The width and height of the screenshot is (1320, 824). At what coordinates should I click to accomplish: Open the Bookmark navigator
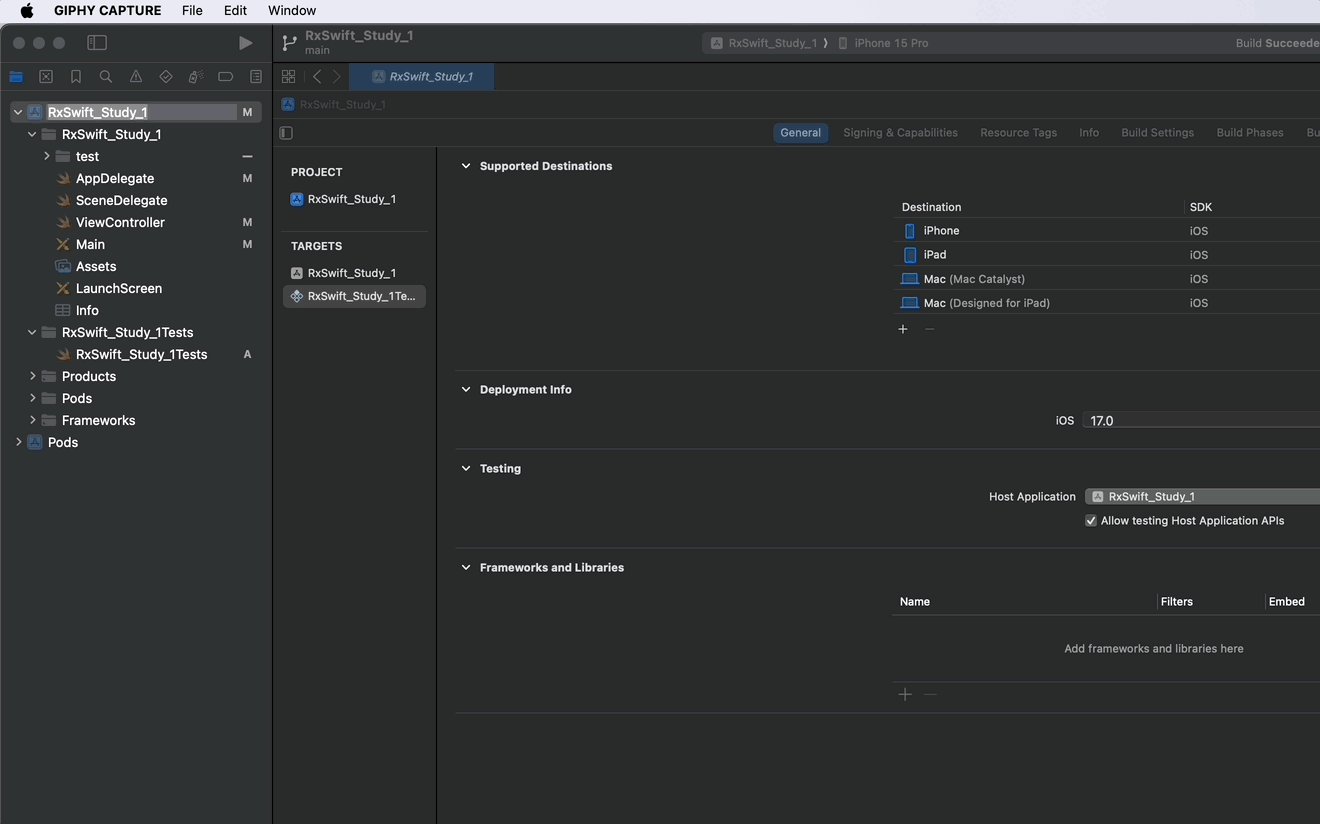[x=76, y=77]
